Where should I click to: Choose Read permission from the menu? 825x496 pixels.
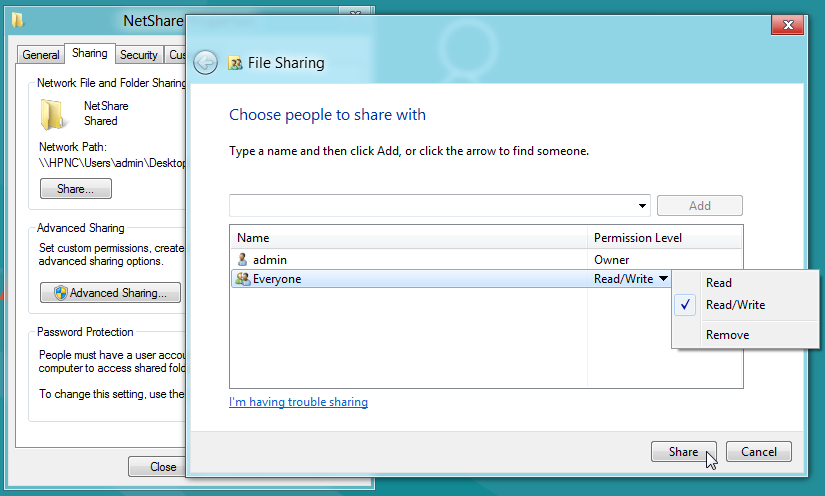pos(718,283)
